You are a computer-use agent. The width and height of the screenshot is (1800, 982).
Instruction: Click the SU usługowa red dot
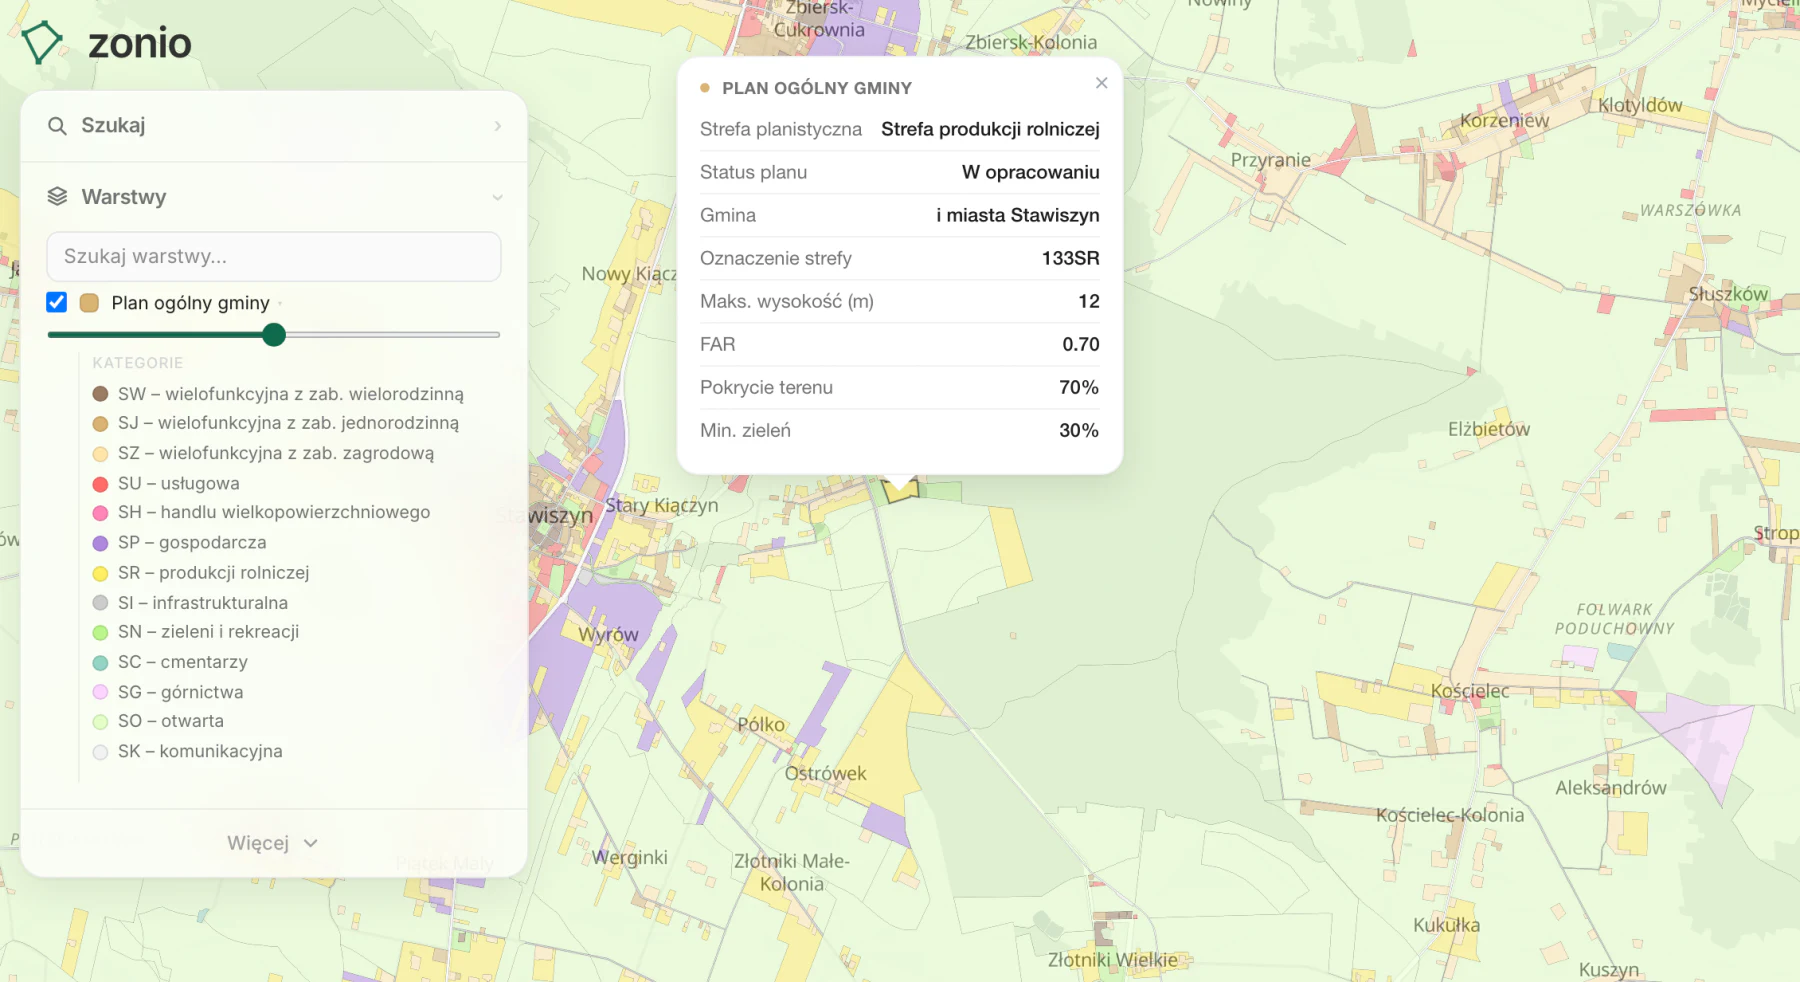tap(100, 484)
